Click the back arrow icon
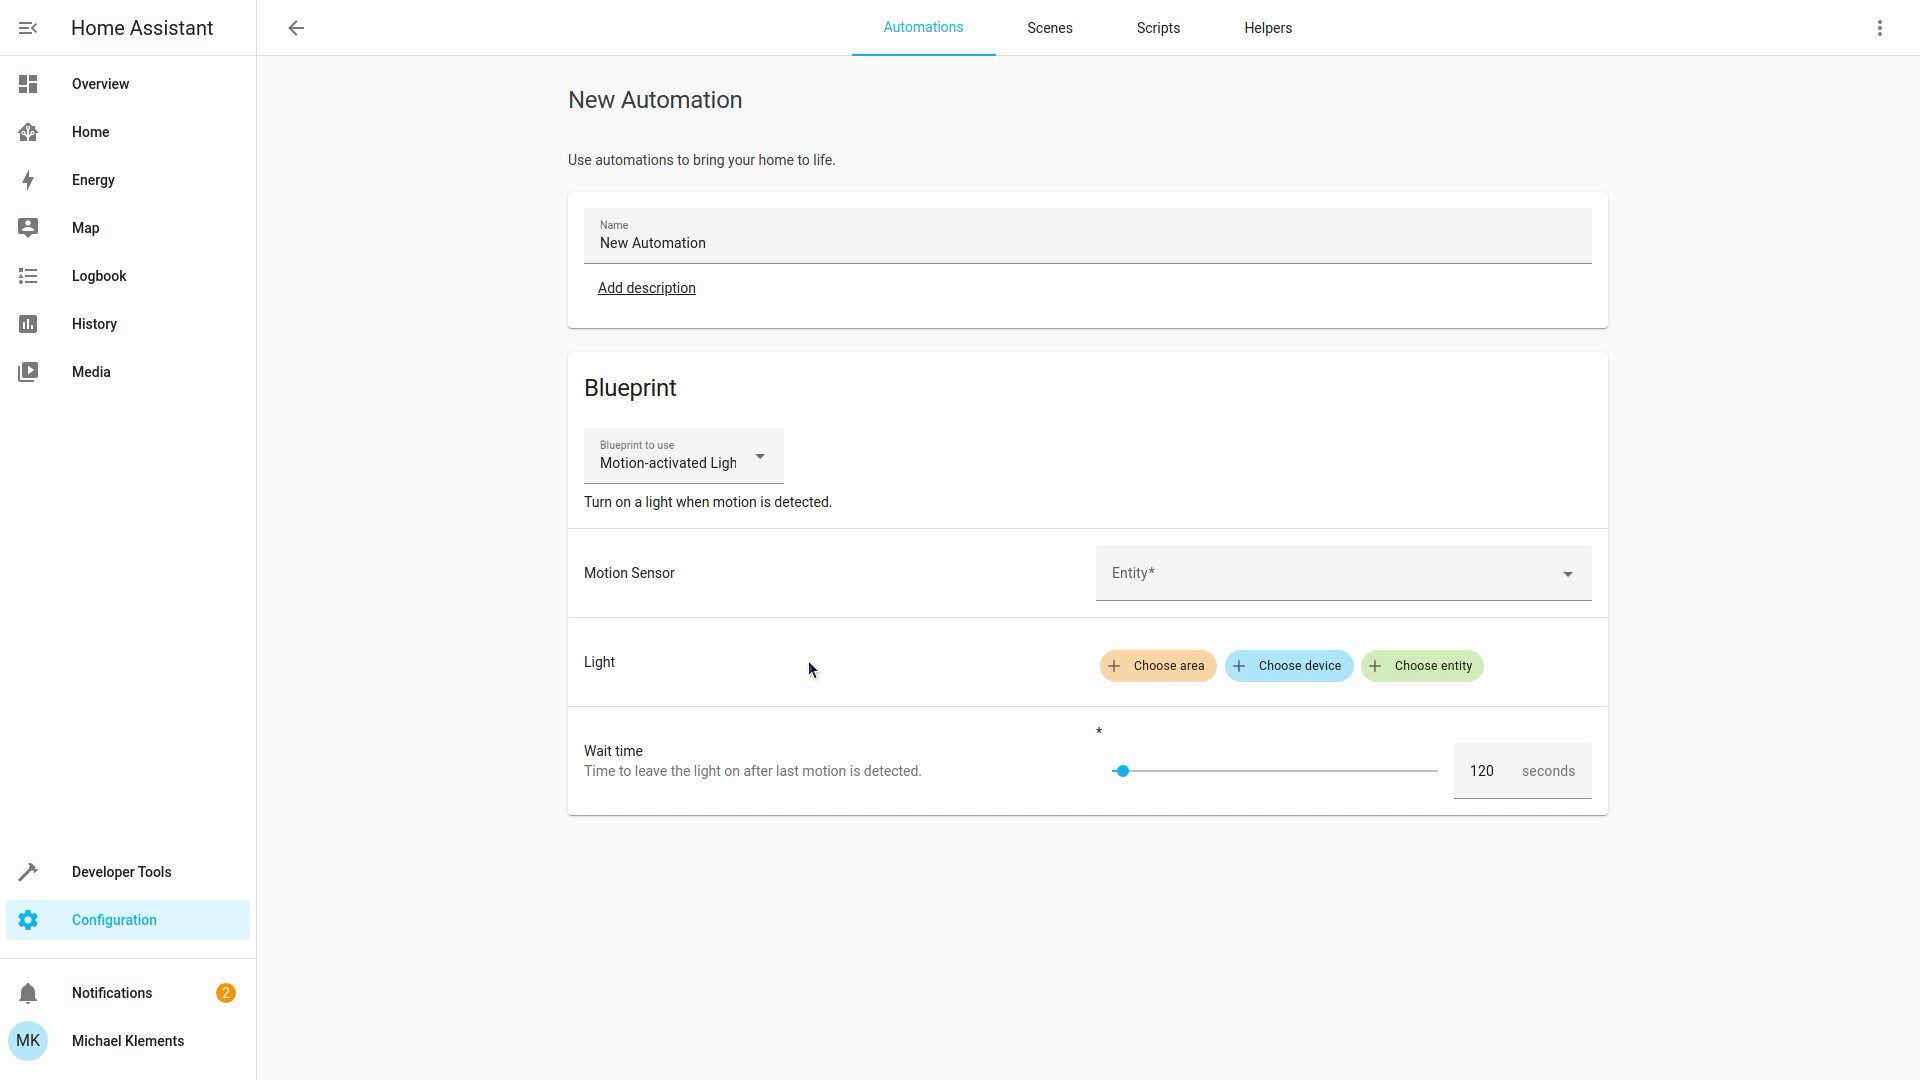Image resolution: width=1920 pixels, height=1080 pixels. click(x=296, y=28)
